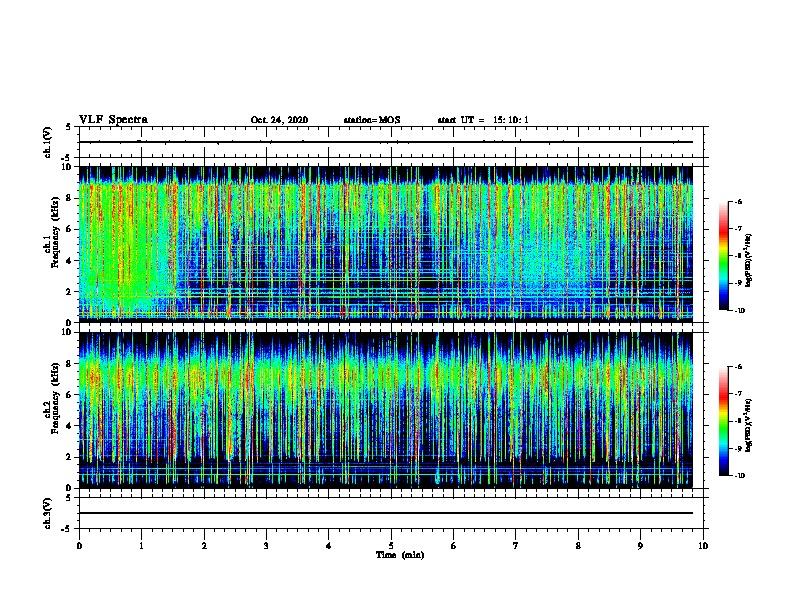
Task: Click the "10" kHz tick on ch.1 frequency axis
Action: click(x=67, y=167)
